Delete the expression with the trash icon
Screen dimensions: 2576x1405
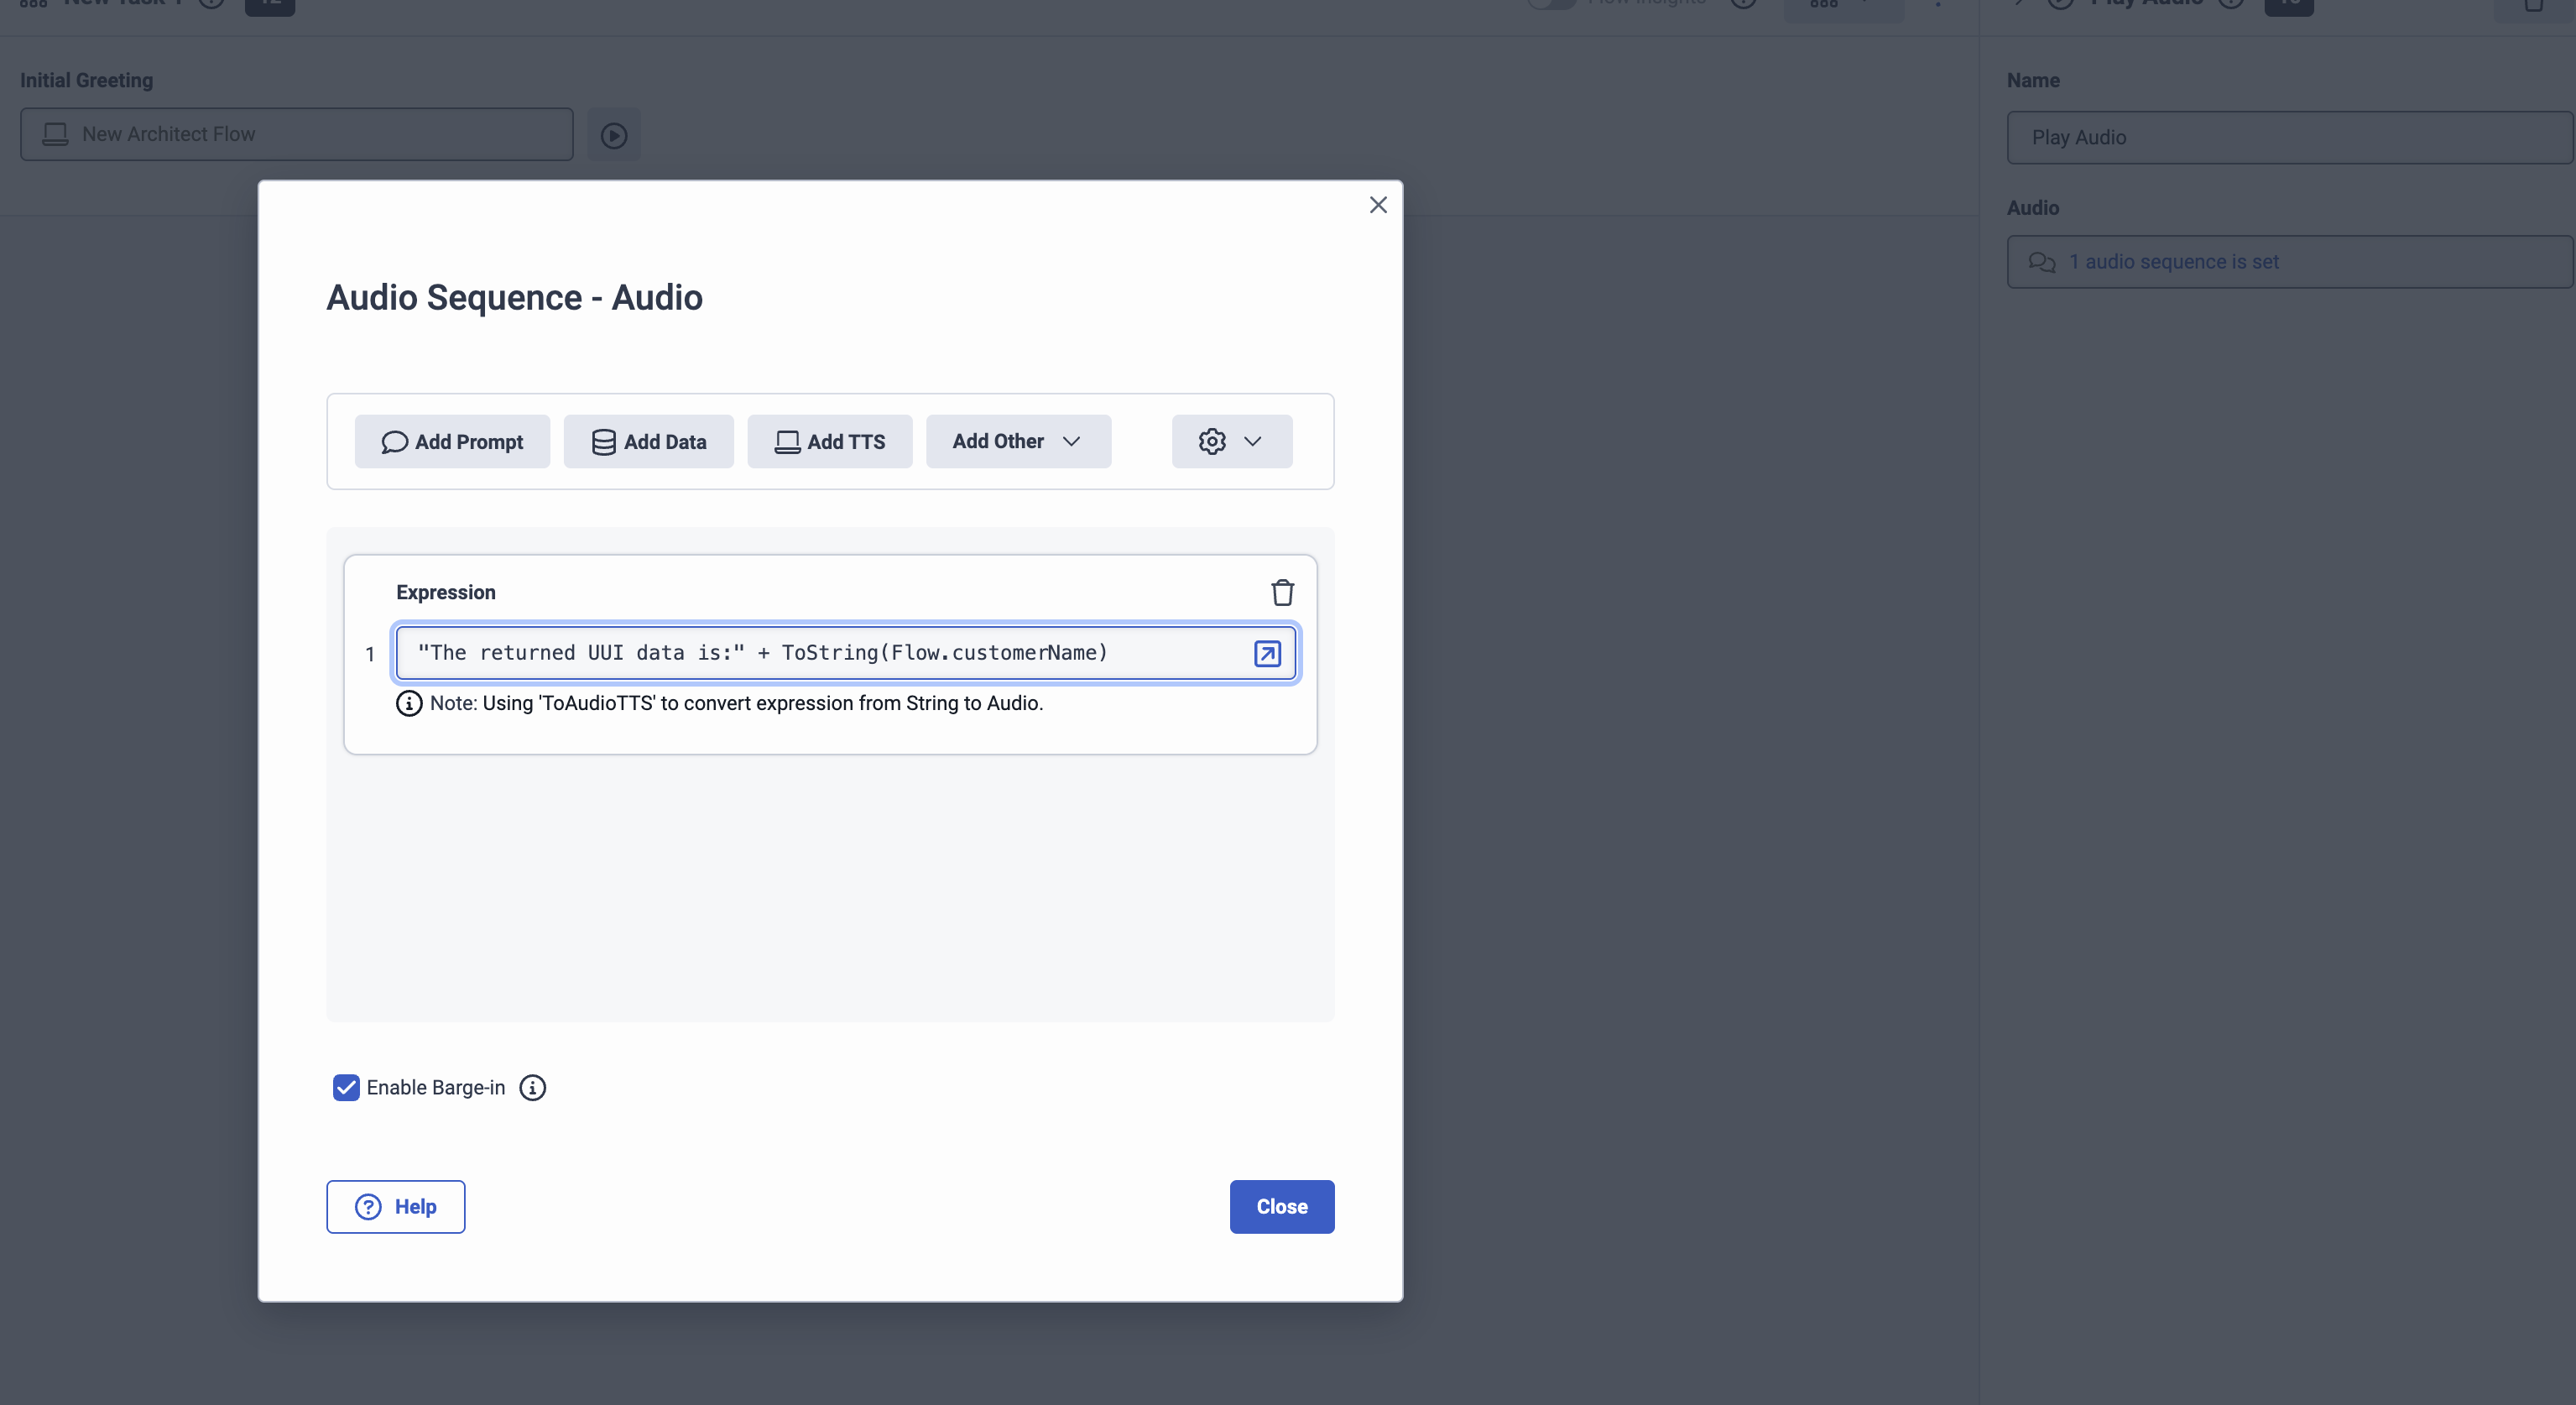coord(1282,592)
